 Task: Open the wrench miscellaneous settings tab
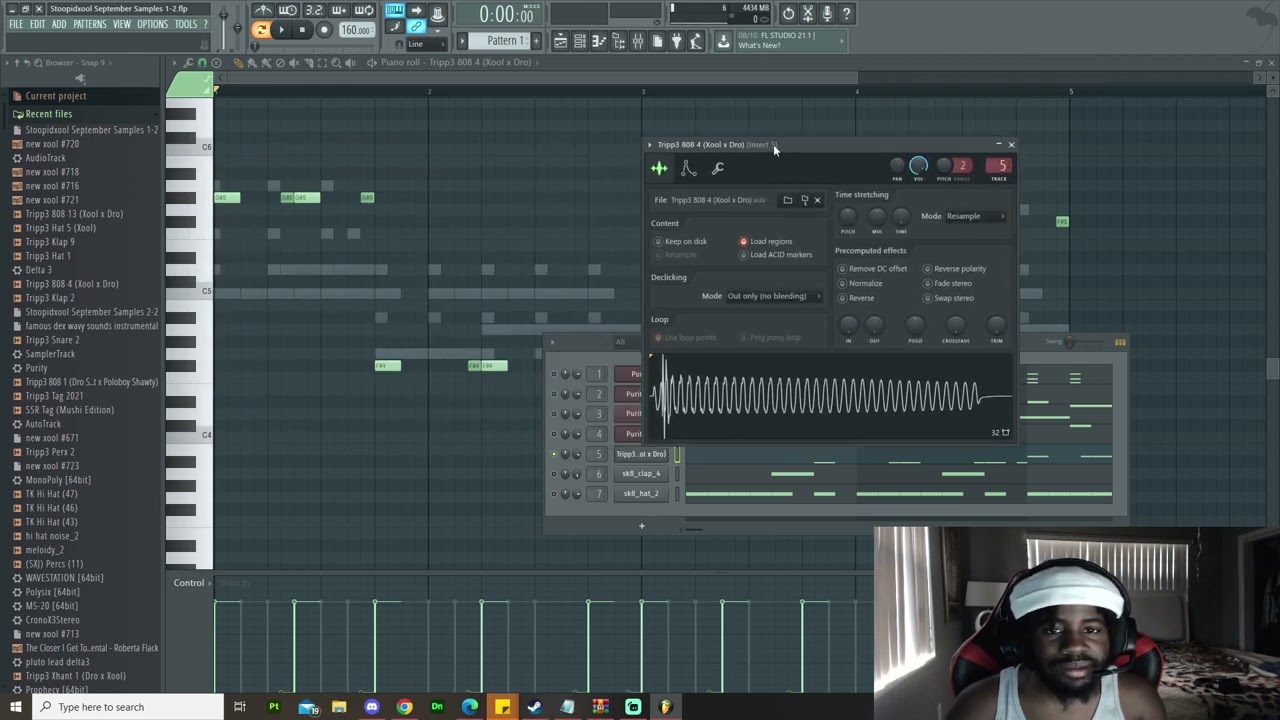pos(717,168)
